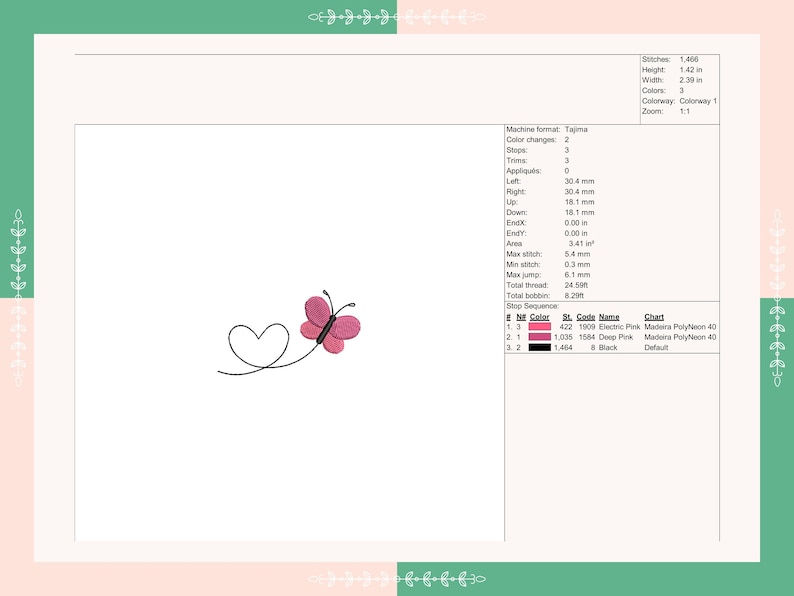Select the 'Deep Pink' thread name
794x596 pixels.
(616, 337)
